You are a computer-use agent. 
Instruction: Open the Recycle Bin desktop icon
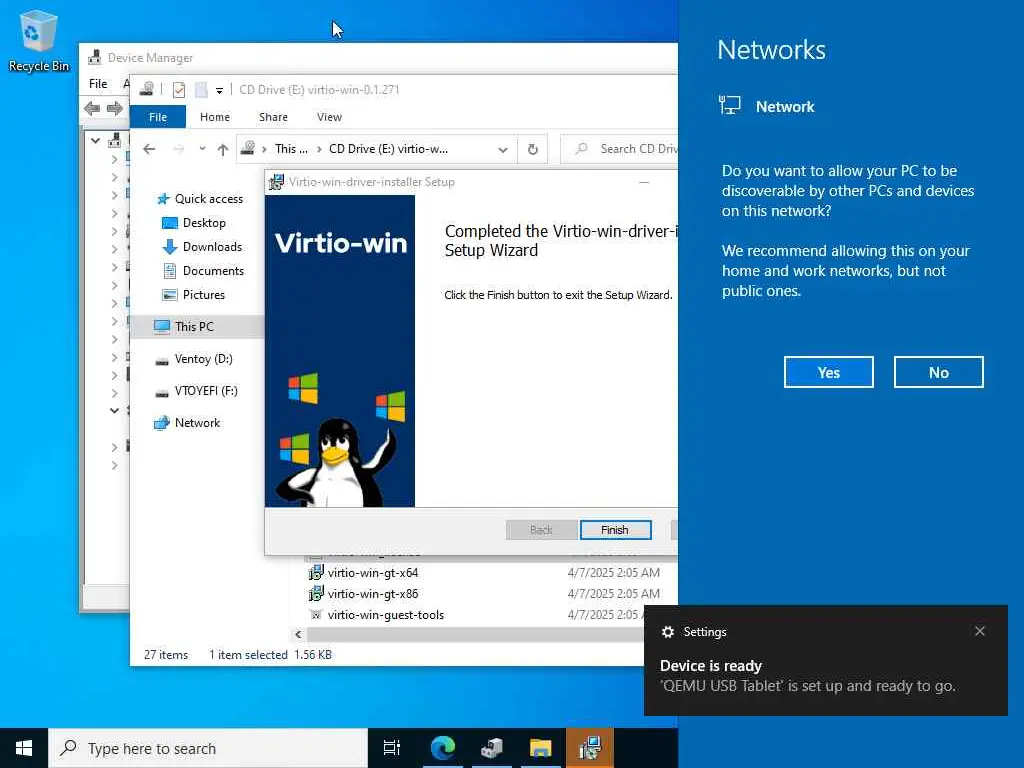click(39, 40)
